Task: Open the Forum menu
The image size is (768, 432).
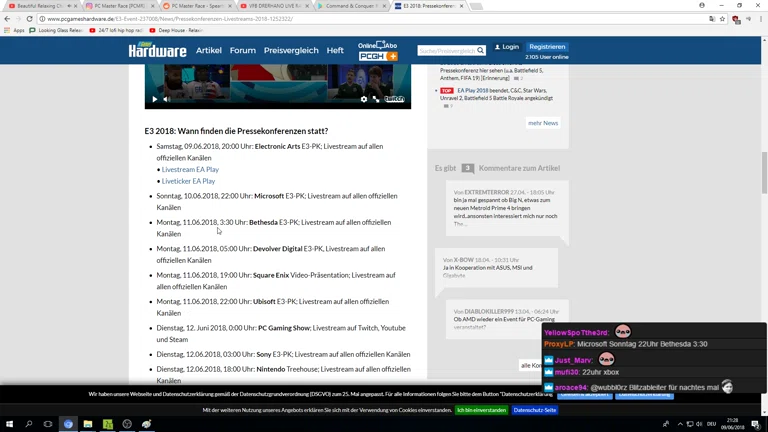Action: 243,50
